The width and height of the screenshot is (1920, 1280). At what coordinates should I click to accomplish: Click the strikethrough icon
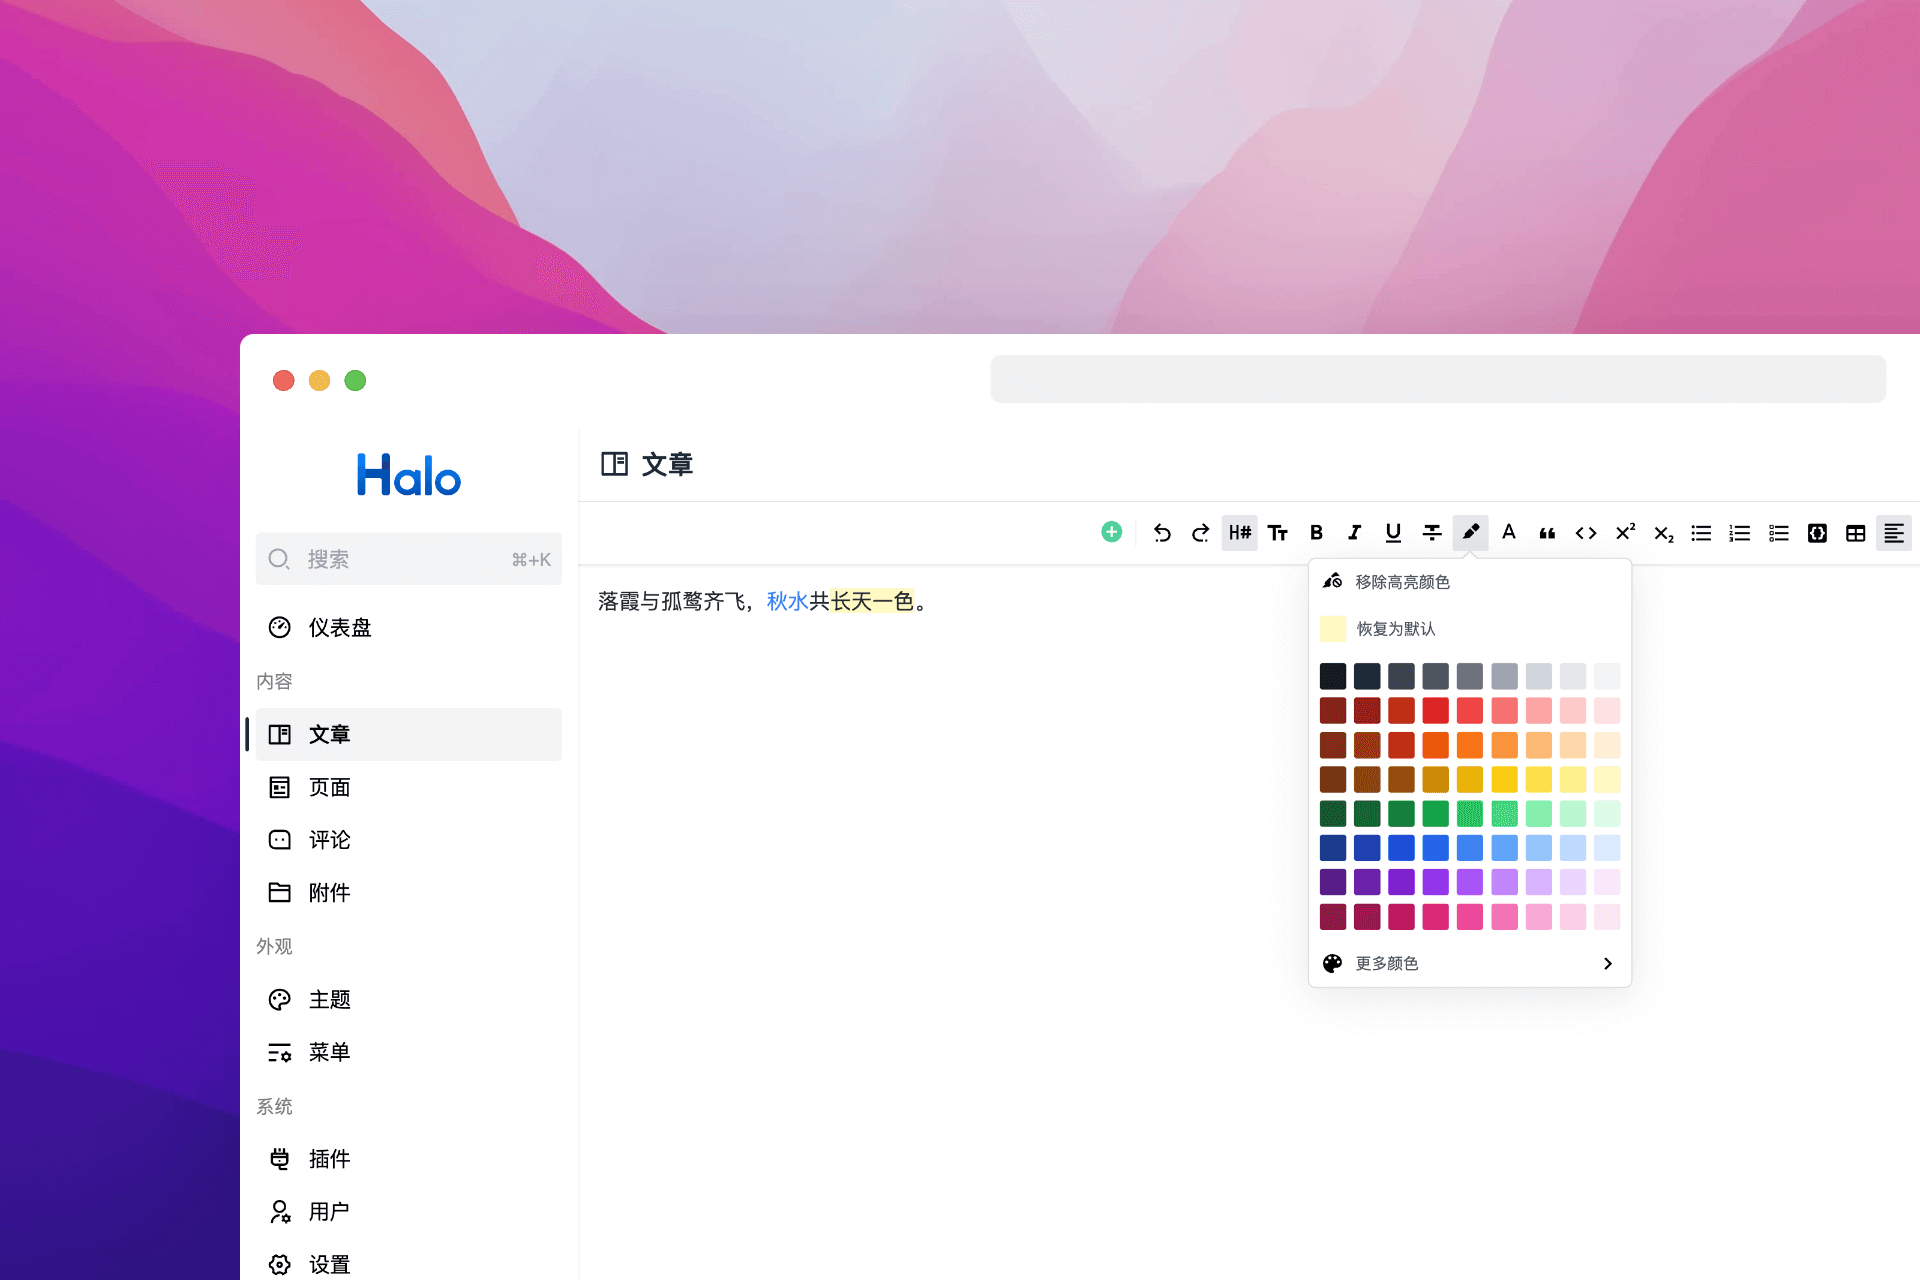[1432, 533]
